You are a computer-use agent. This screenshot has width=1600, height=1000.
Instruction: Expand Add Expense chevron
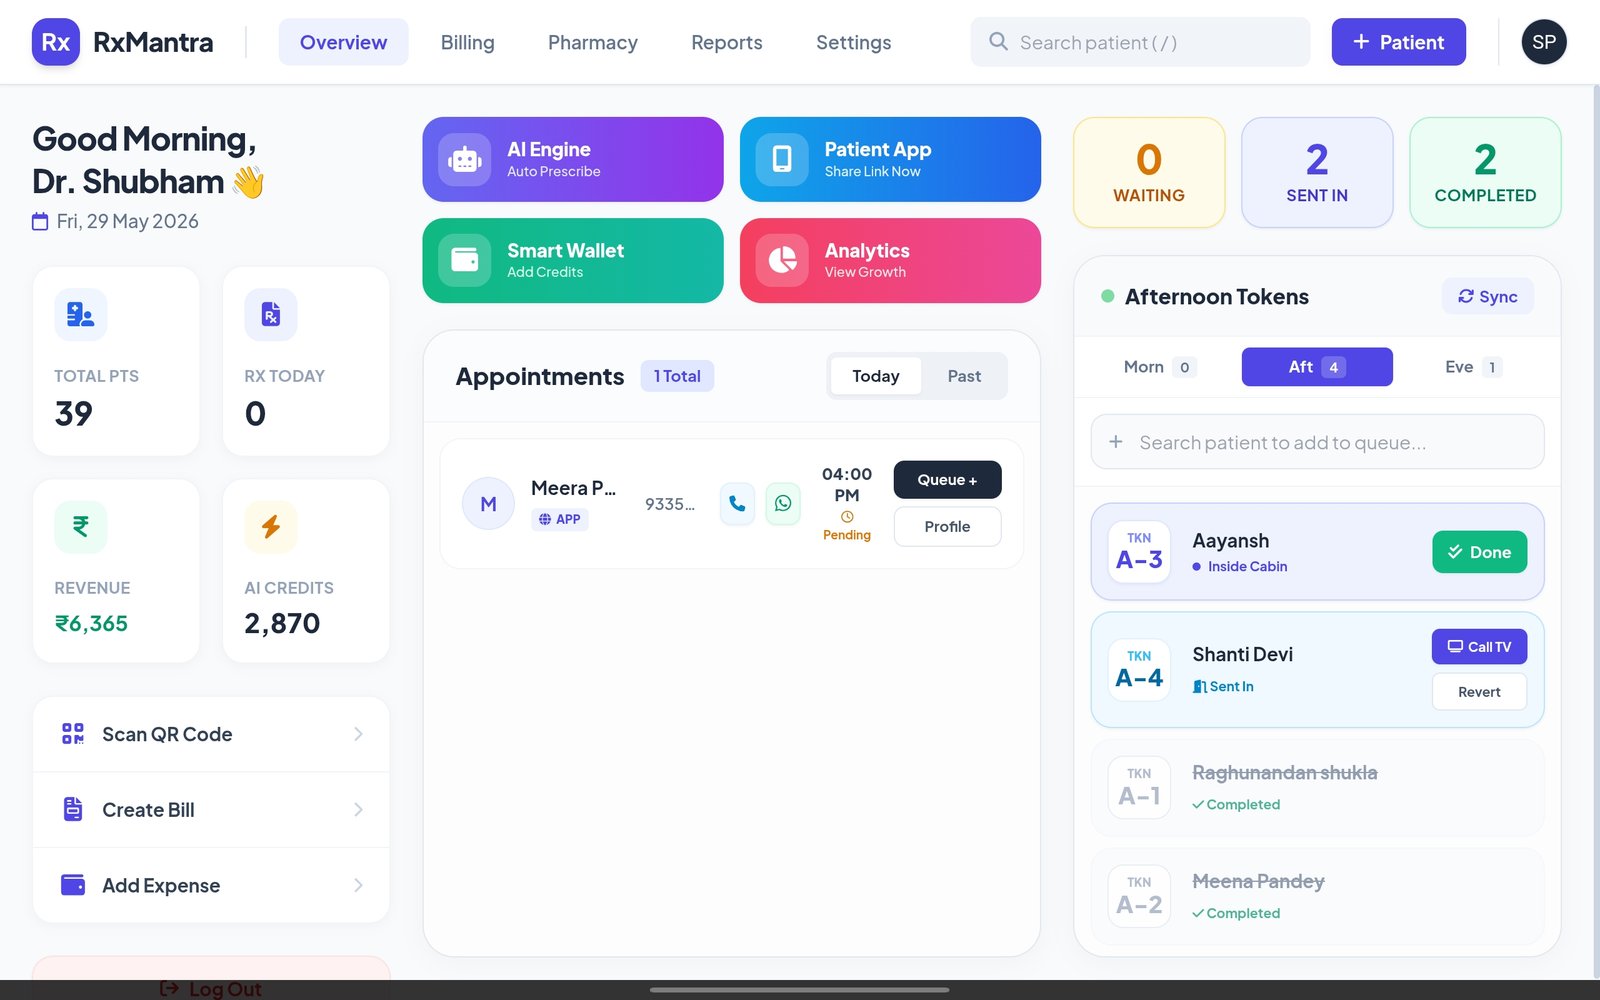(x=358, y=885)
